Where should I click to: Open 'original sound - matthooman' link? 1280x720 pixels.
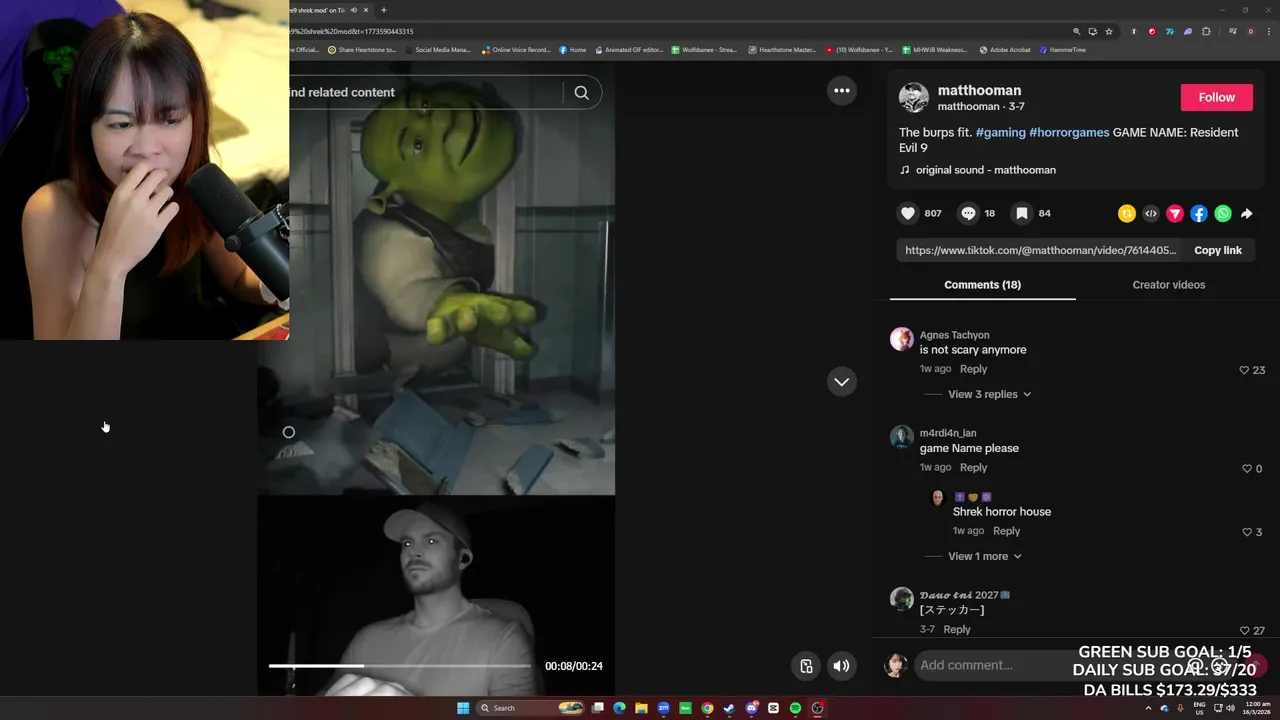985,170
